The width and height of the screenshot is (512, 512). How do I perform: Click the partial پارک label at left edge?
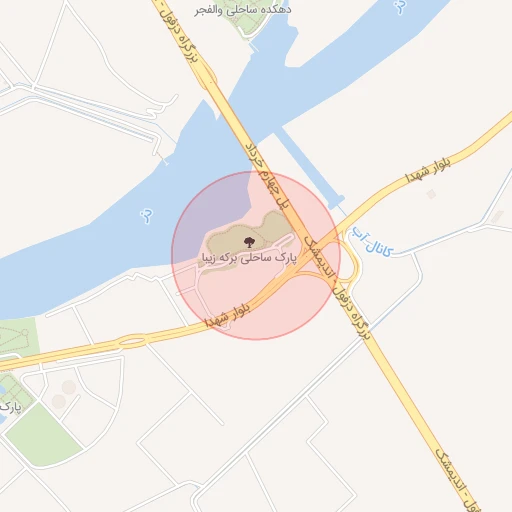tap(10, 407)
